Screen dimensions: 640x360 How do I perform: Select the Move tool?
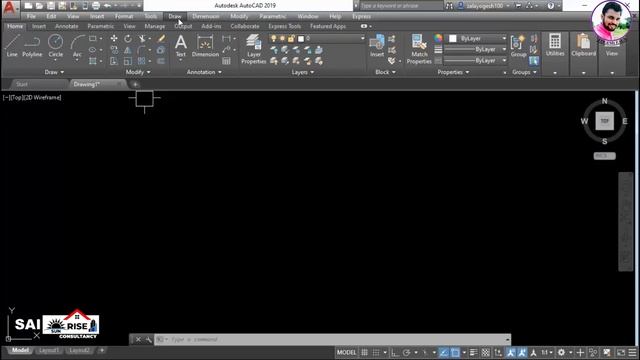click(114, 38)
